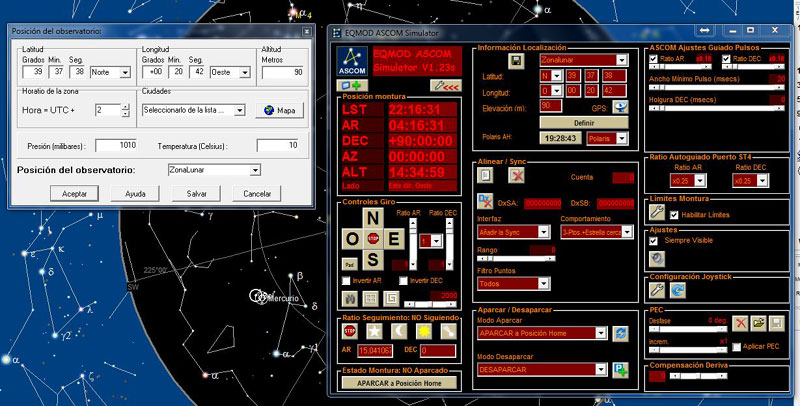Click the Presión (milibares) input field
Image resolution: width=800 pixels, height=406 pixels.
tap(115, 145)
